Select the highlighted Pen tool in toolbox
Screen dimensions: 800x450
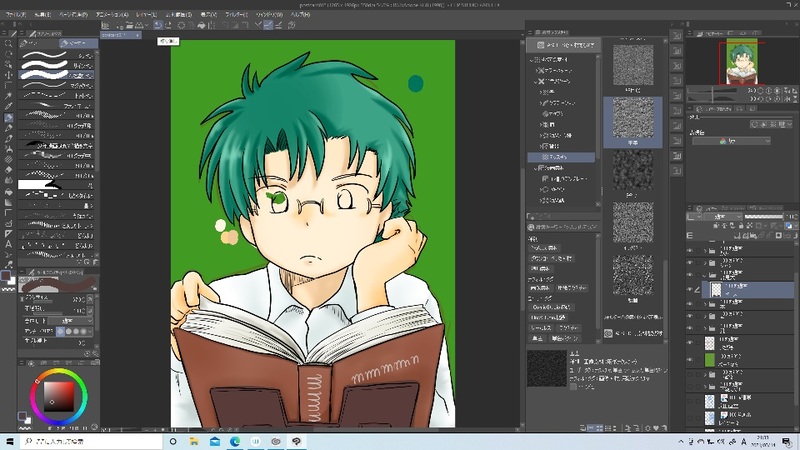coord(8,117)
